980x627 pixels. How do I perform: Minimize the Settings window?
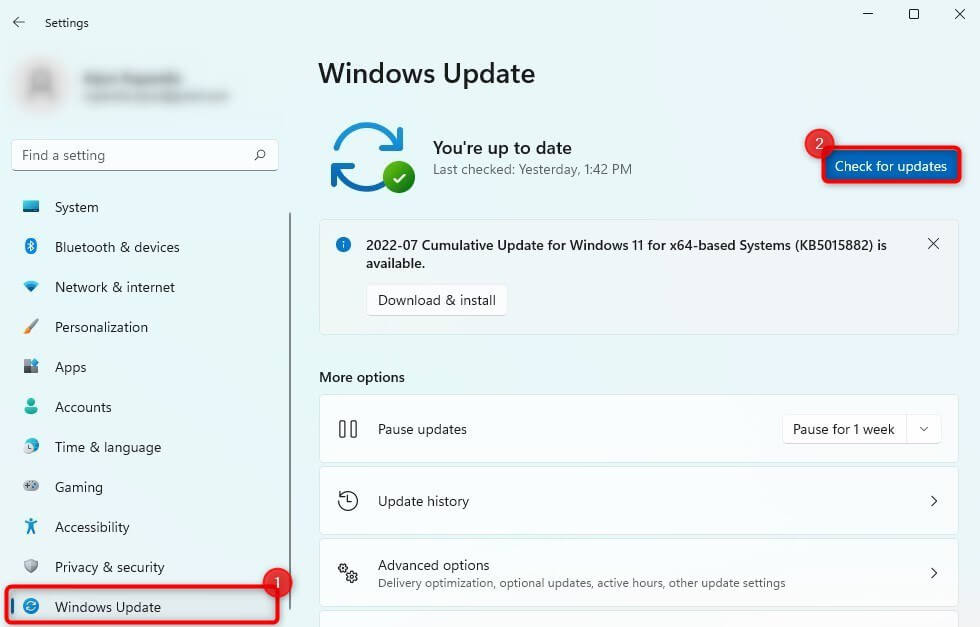coord(868,14)
